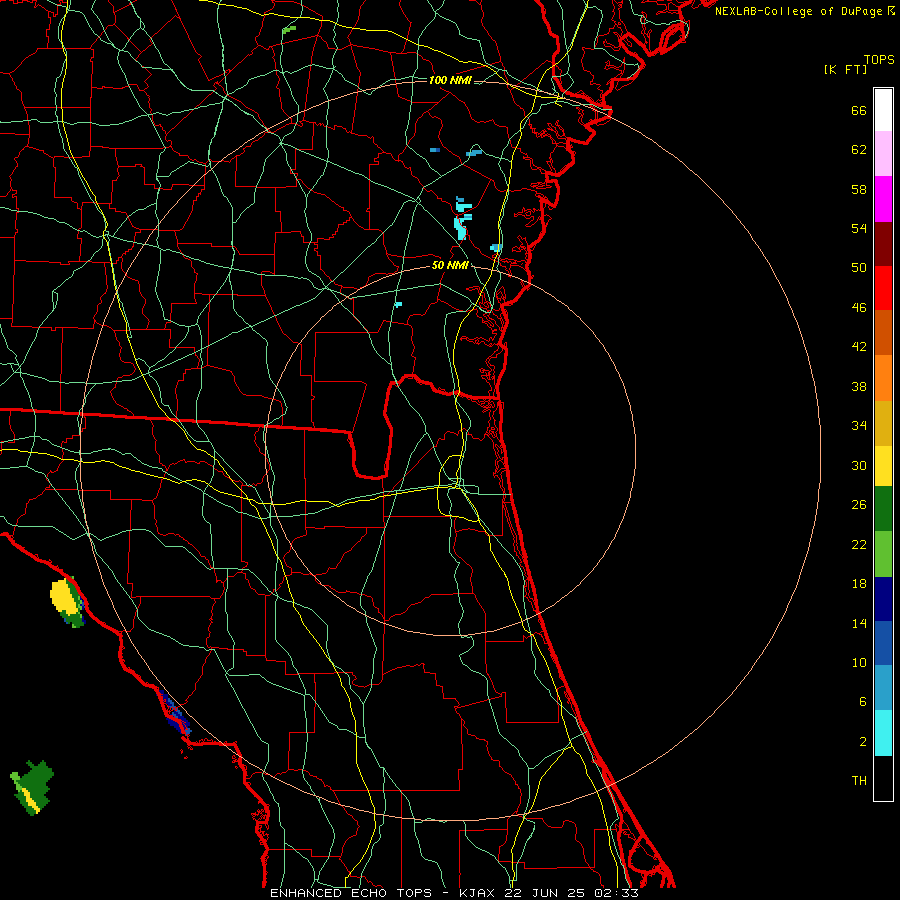This screenshot has width=900, height=900.
Task: Click the light blue 14 kft legend swatch
Action: [x=883, y=688]
